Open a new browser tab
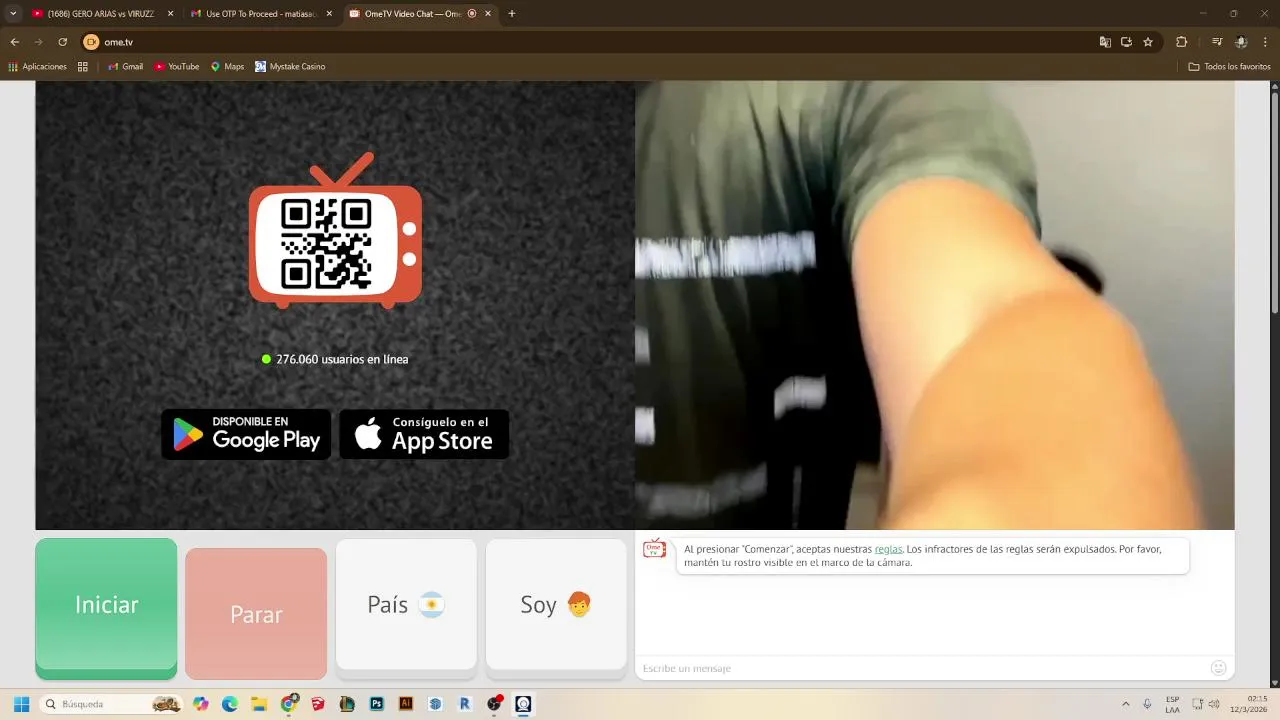 click(x=512, y=14)
